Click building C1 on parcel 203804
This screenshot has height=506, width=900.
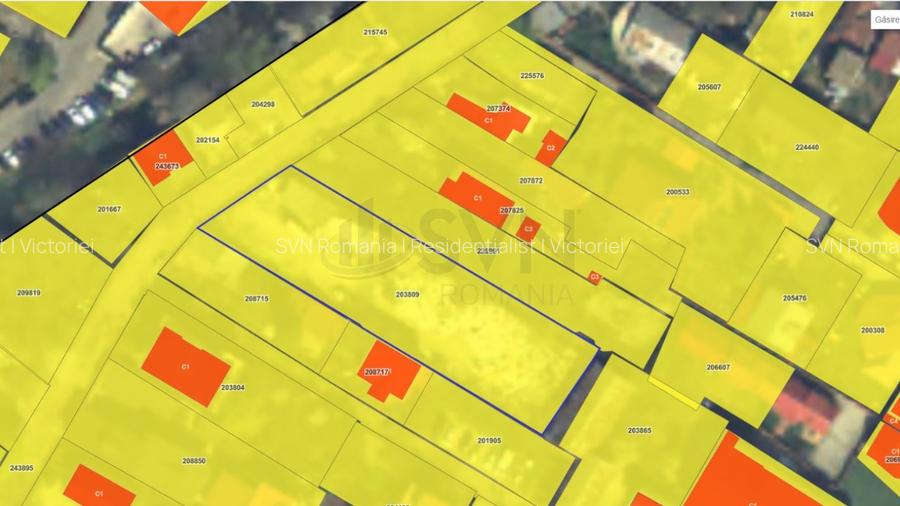185,367
